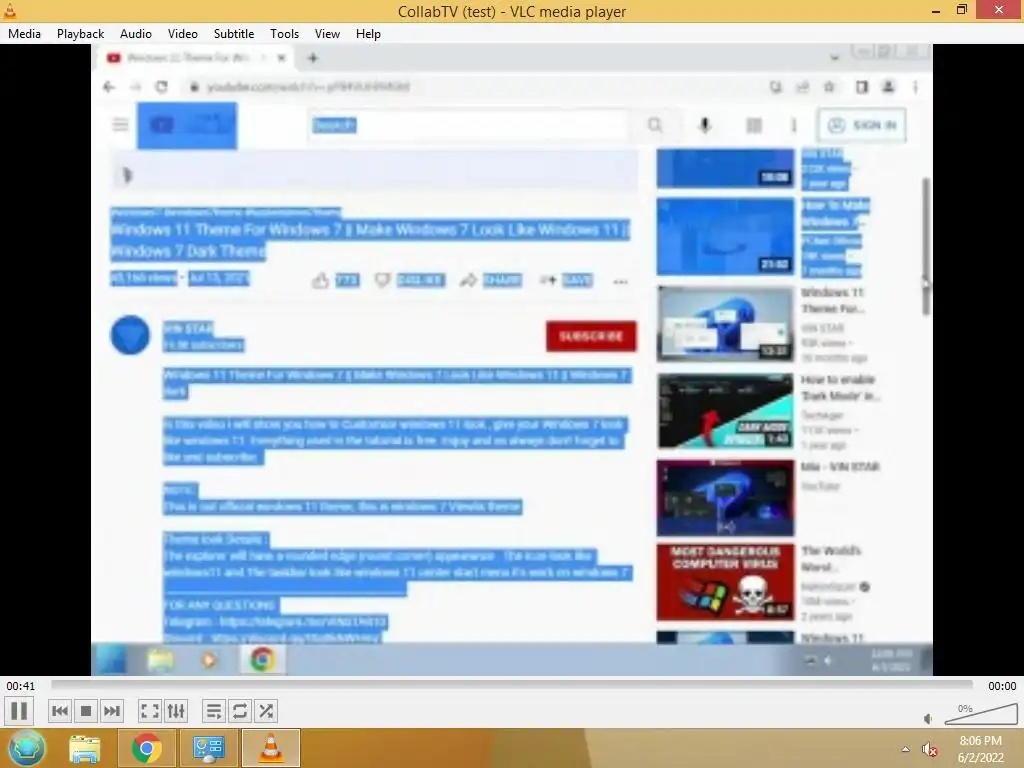1024x768 pixels.
Task: Toggle VLC fullscreen mode
Action: pyautogui.click(x=150, y=711)
